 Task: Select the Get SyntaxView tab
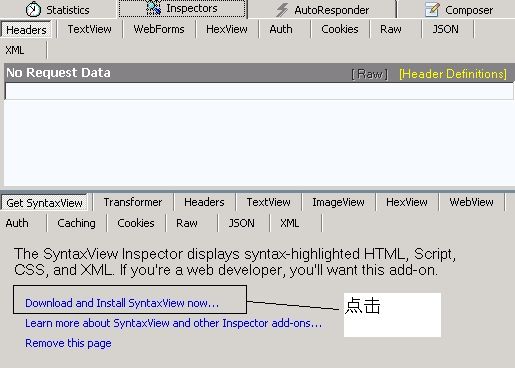pos(44,203)
